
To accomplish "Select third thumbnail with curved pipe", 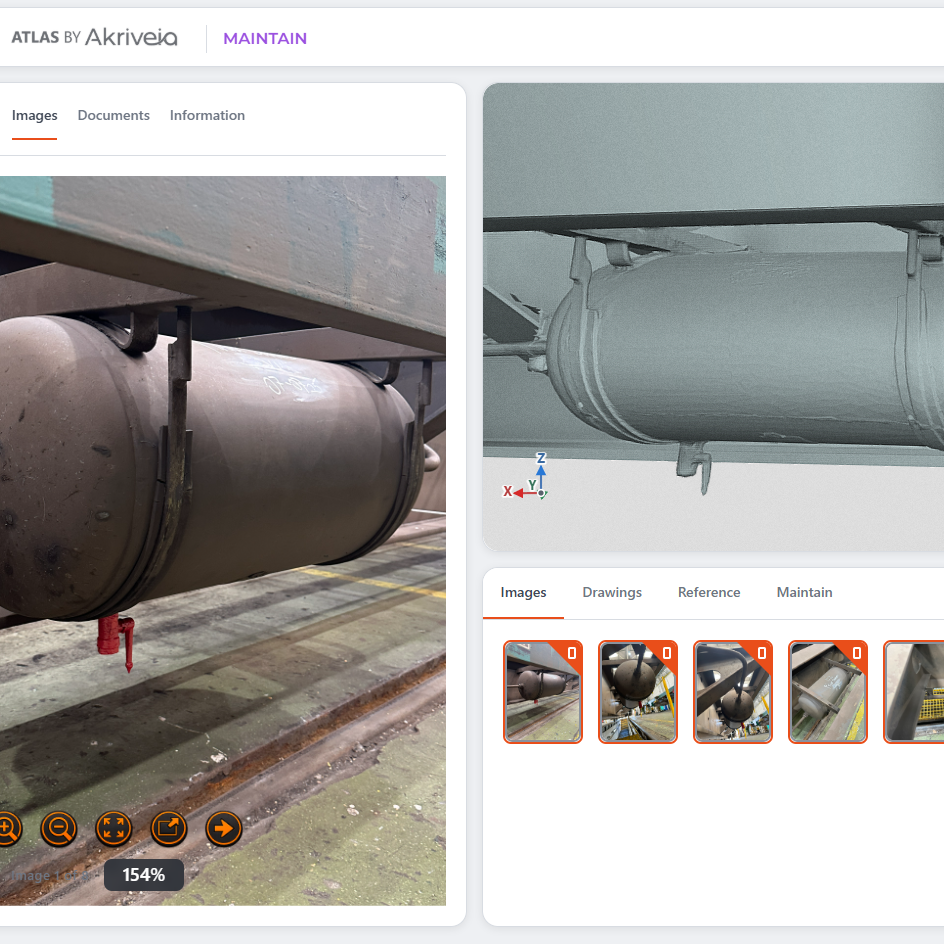I will [x=733, y=692].
